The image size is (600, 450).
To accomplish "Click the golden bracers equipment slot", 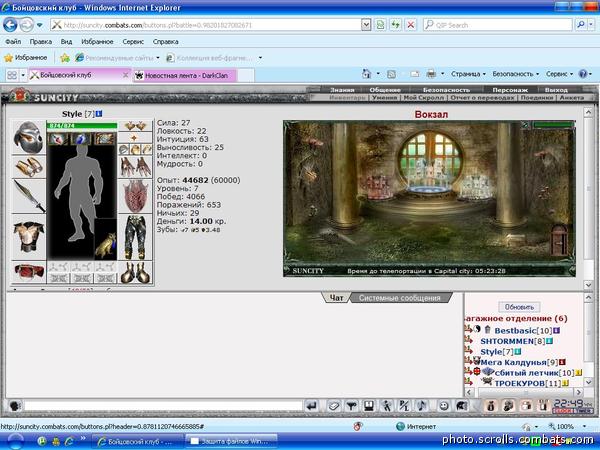I will pyautogui.click(x=29, y=167).
